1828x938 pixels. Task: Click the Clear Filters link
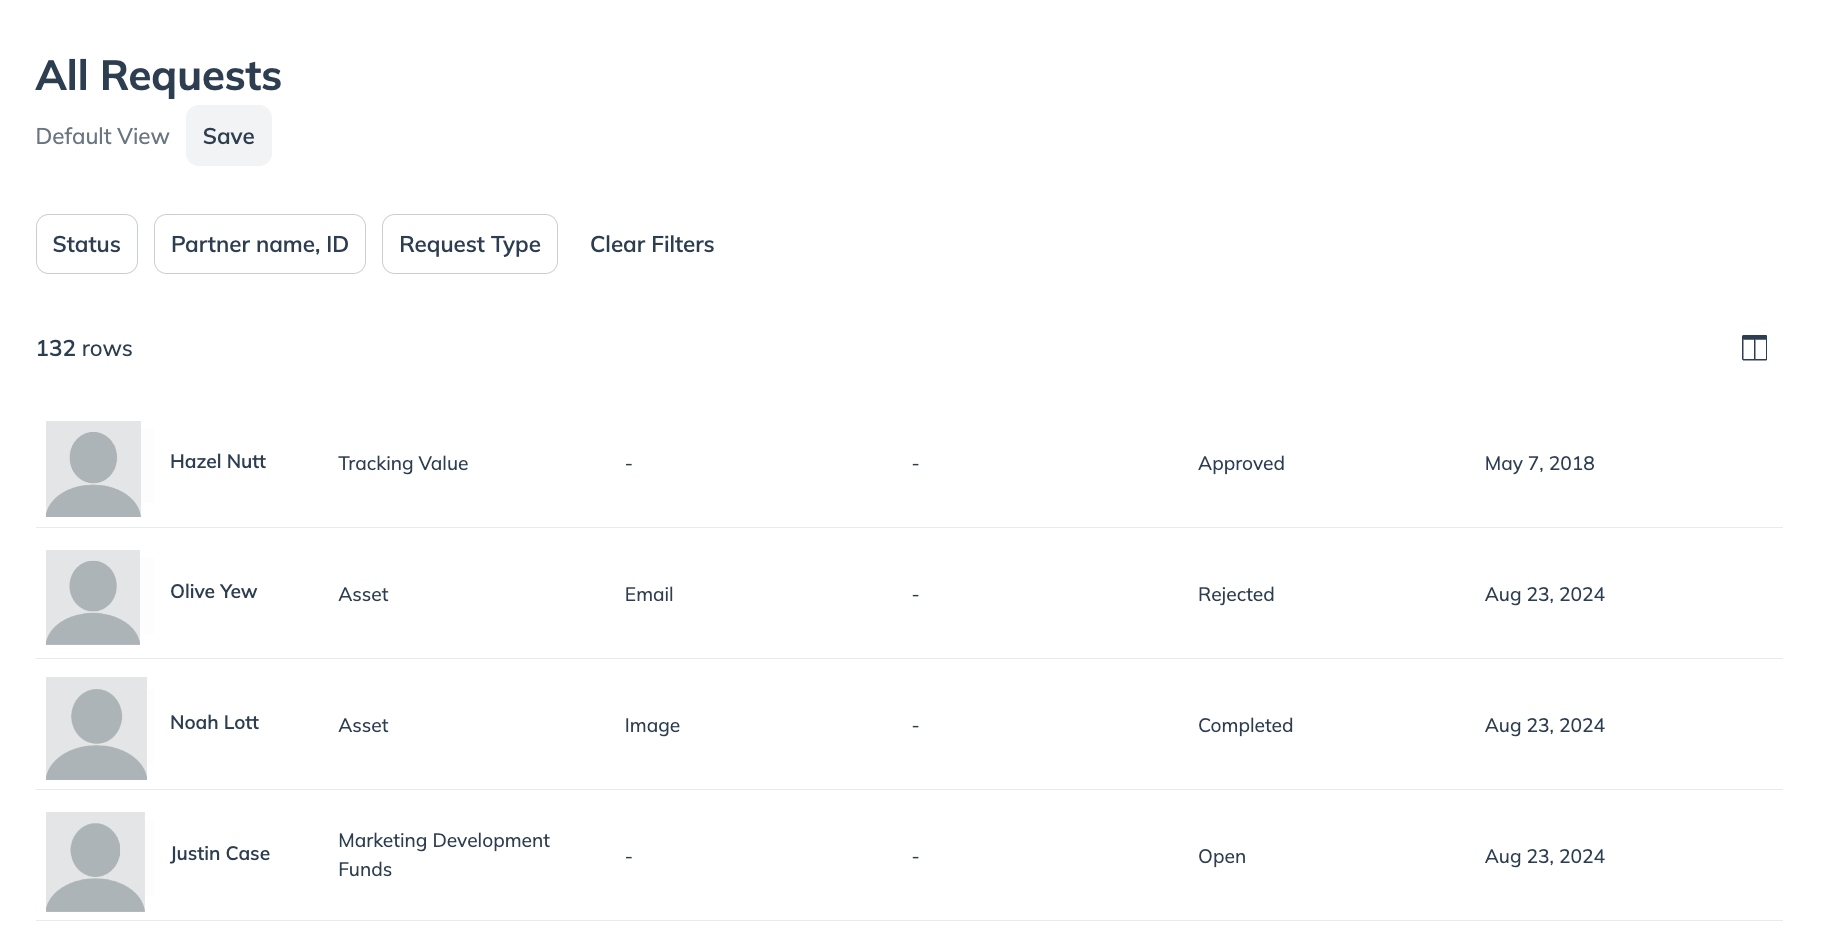click(652, 244)
